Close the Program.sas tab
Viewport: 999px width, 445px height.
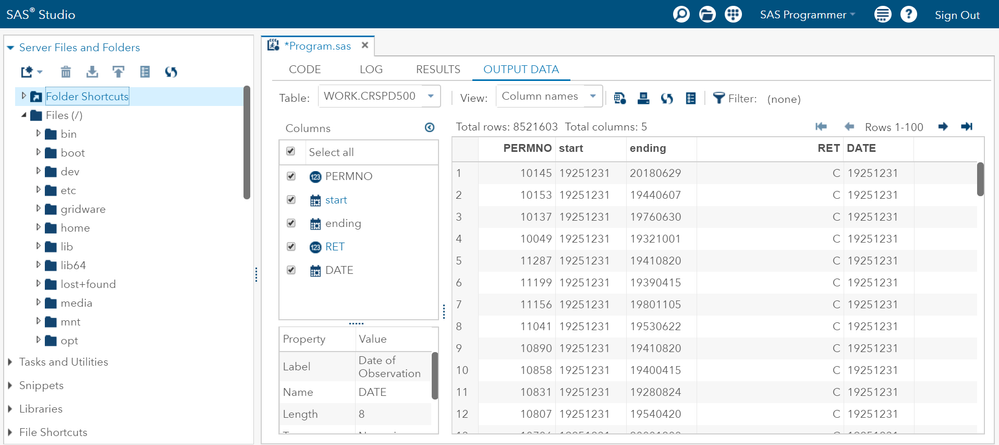click(365, 45)
